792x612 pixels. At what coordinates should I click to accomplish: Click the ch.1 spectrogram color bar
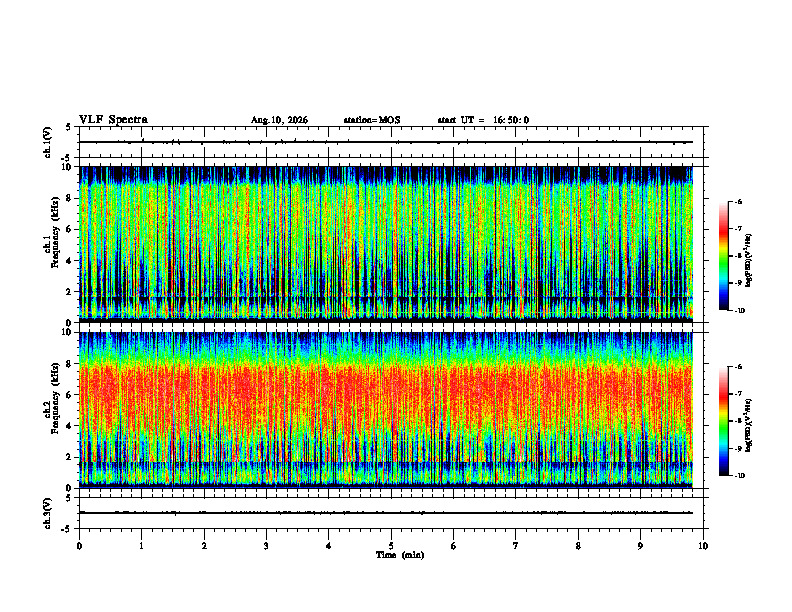(x=723, y=256)
